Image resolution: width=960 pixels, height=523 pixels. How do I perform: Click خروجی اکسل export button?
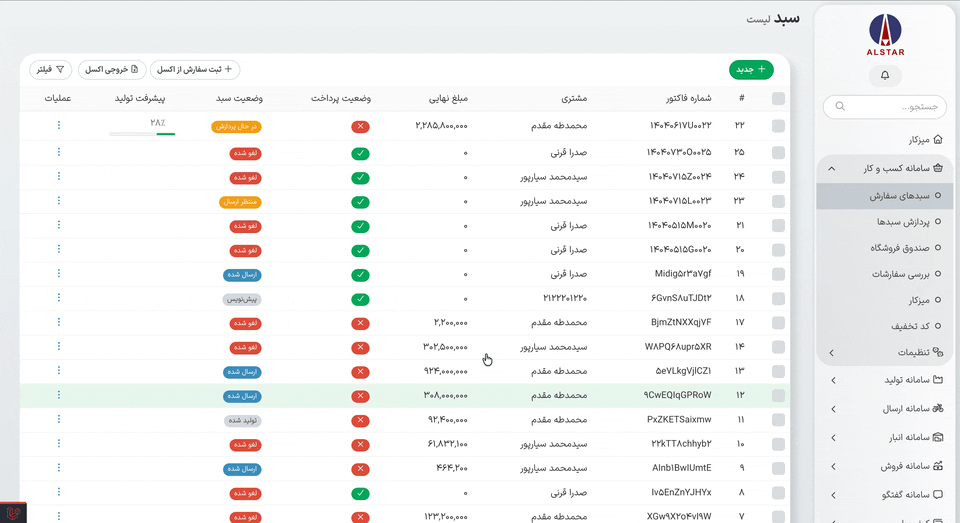pyautogui.click(x=112, y=70)
